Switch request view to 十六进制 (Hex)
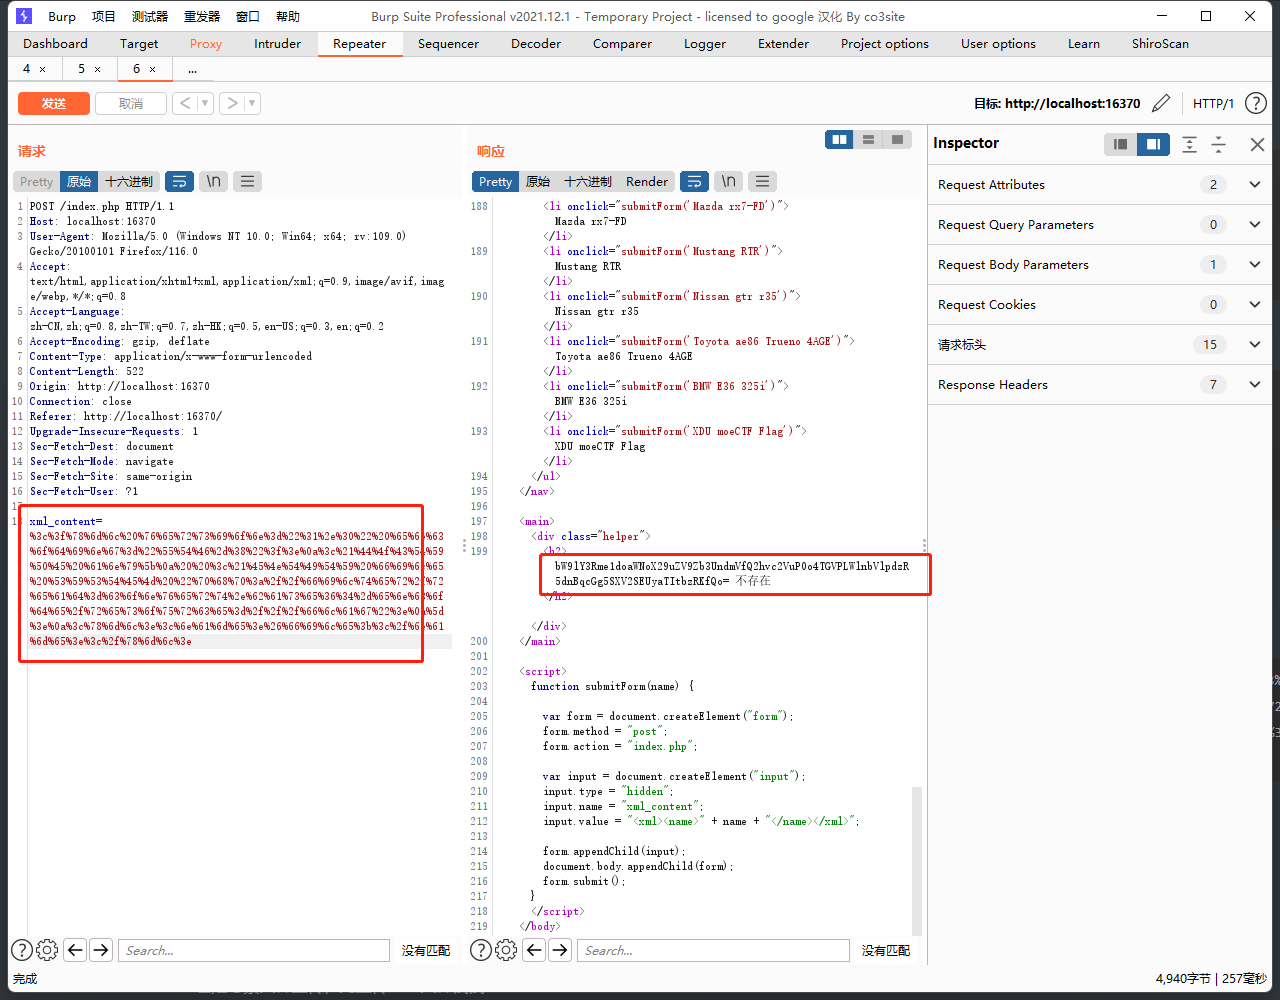This screenshot has height=1000, width=1280. coord(129,181)
